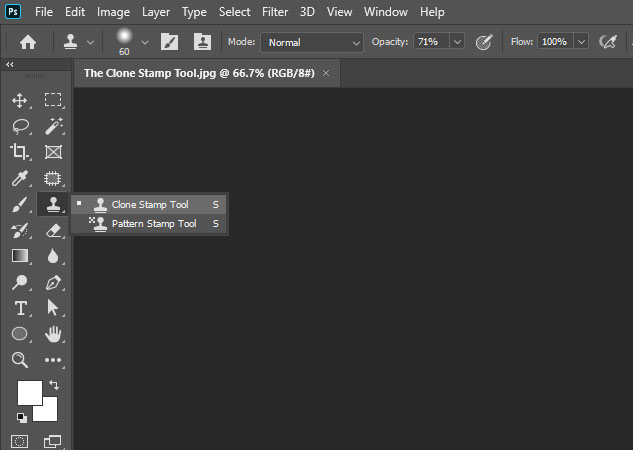Click the Opacity field showing 71%

(431, 42)
